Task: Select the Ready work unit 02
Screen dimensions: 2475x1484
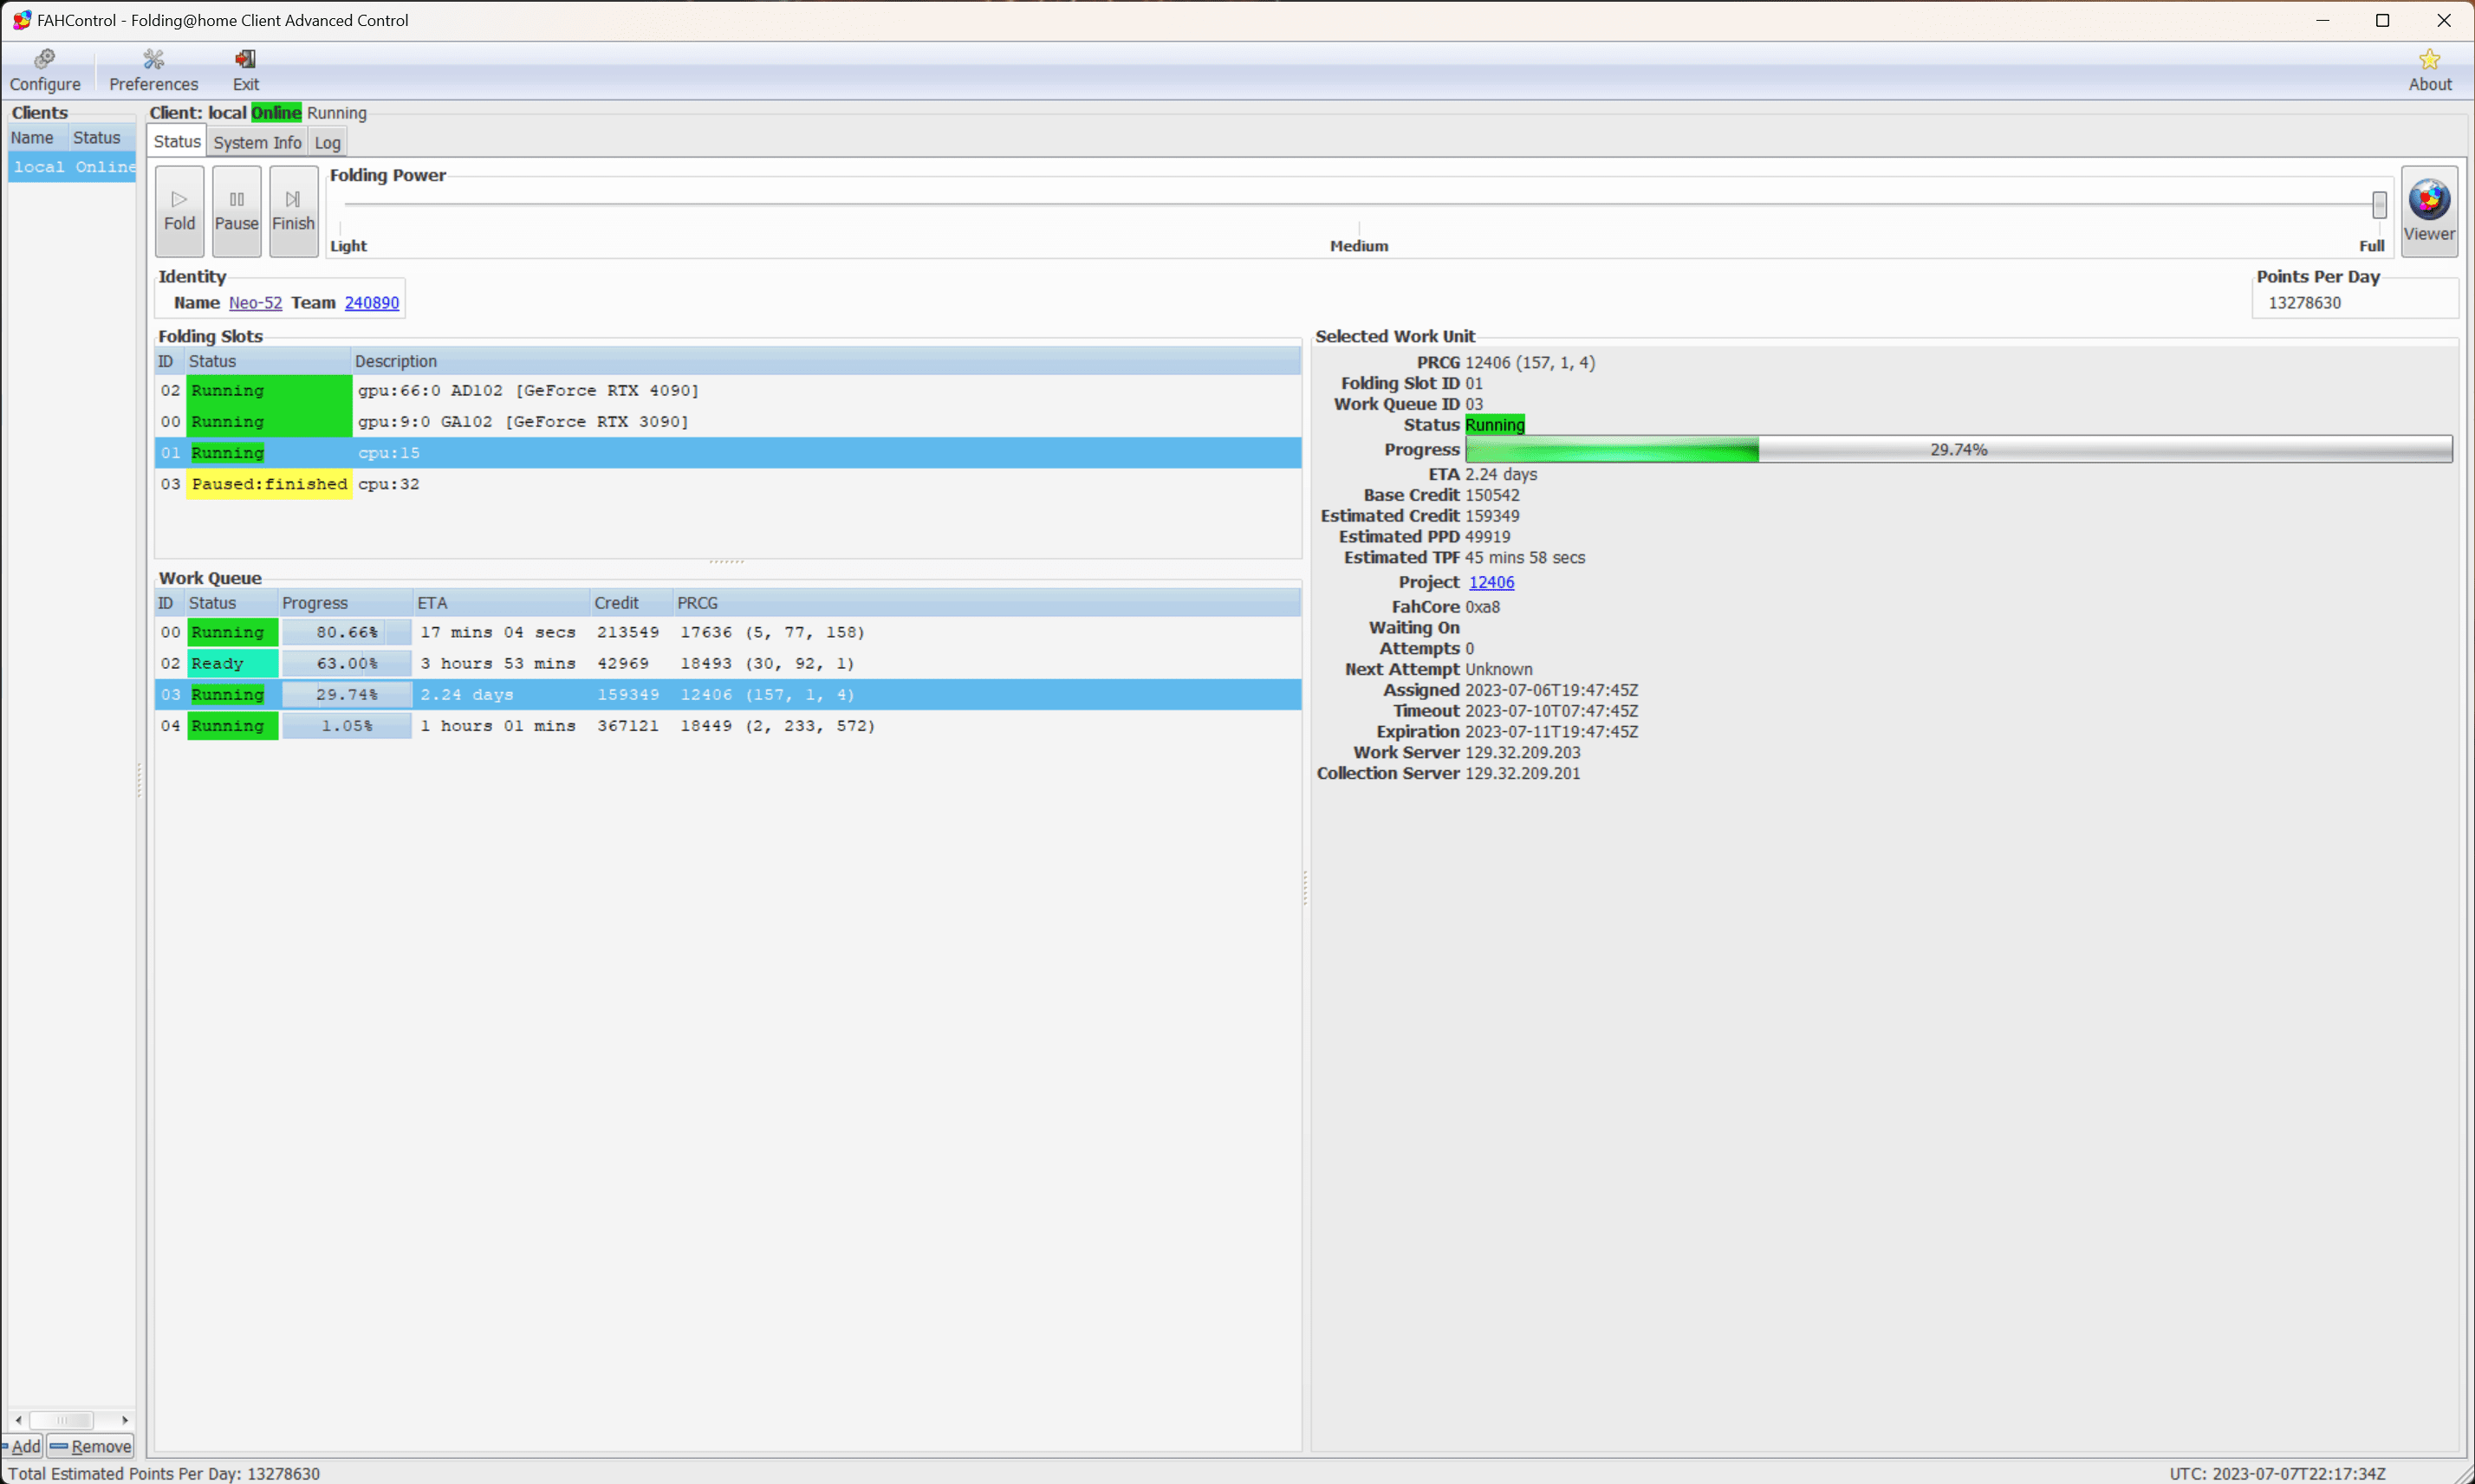Action: (728, 663)
